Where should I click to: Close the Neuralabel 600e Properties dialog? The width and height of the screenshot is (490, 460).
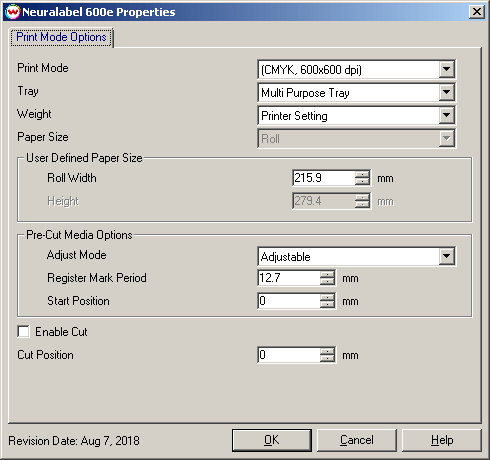point(477,12)
